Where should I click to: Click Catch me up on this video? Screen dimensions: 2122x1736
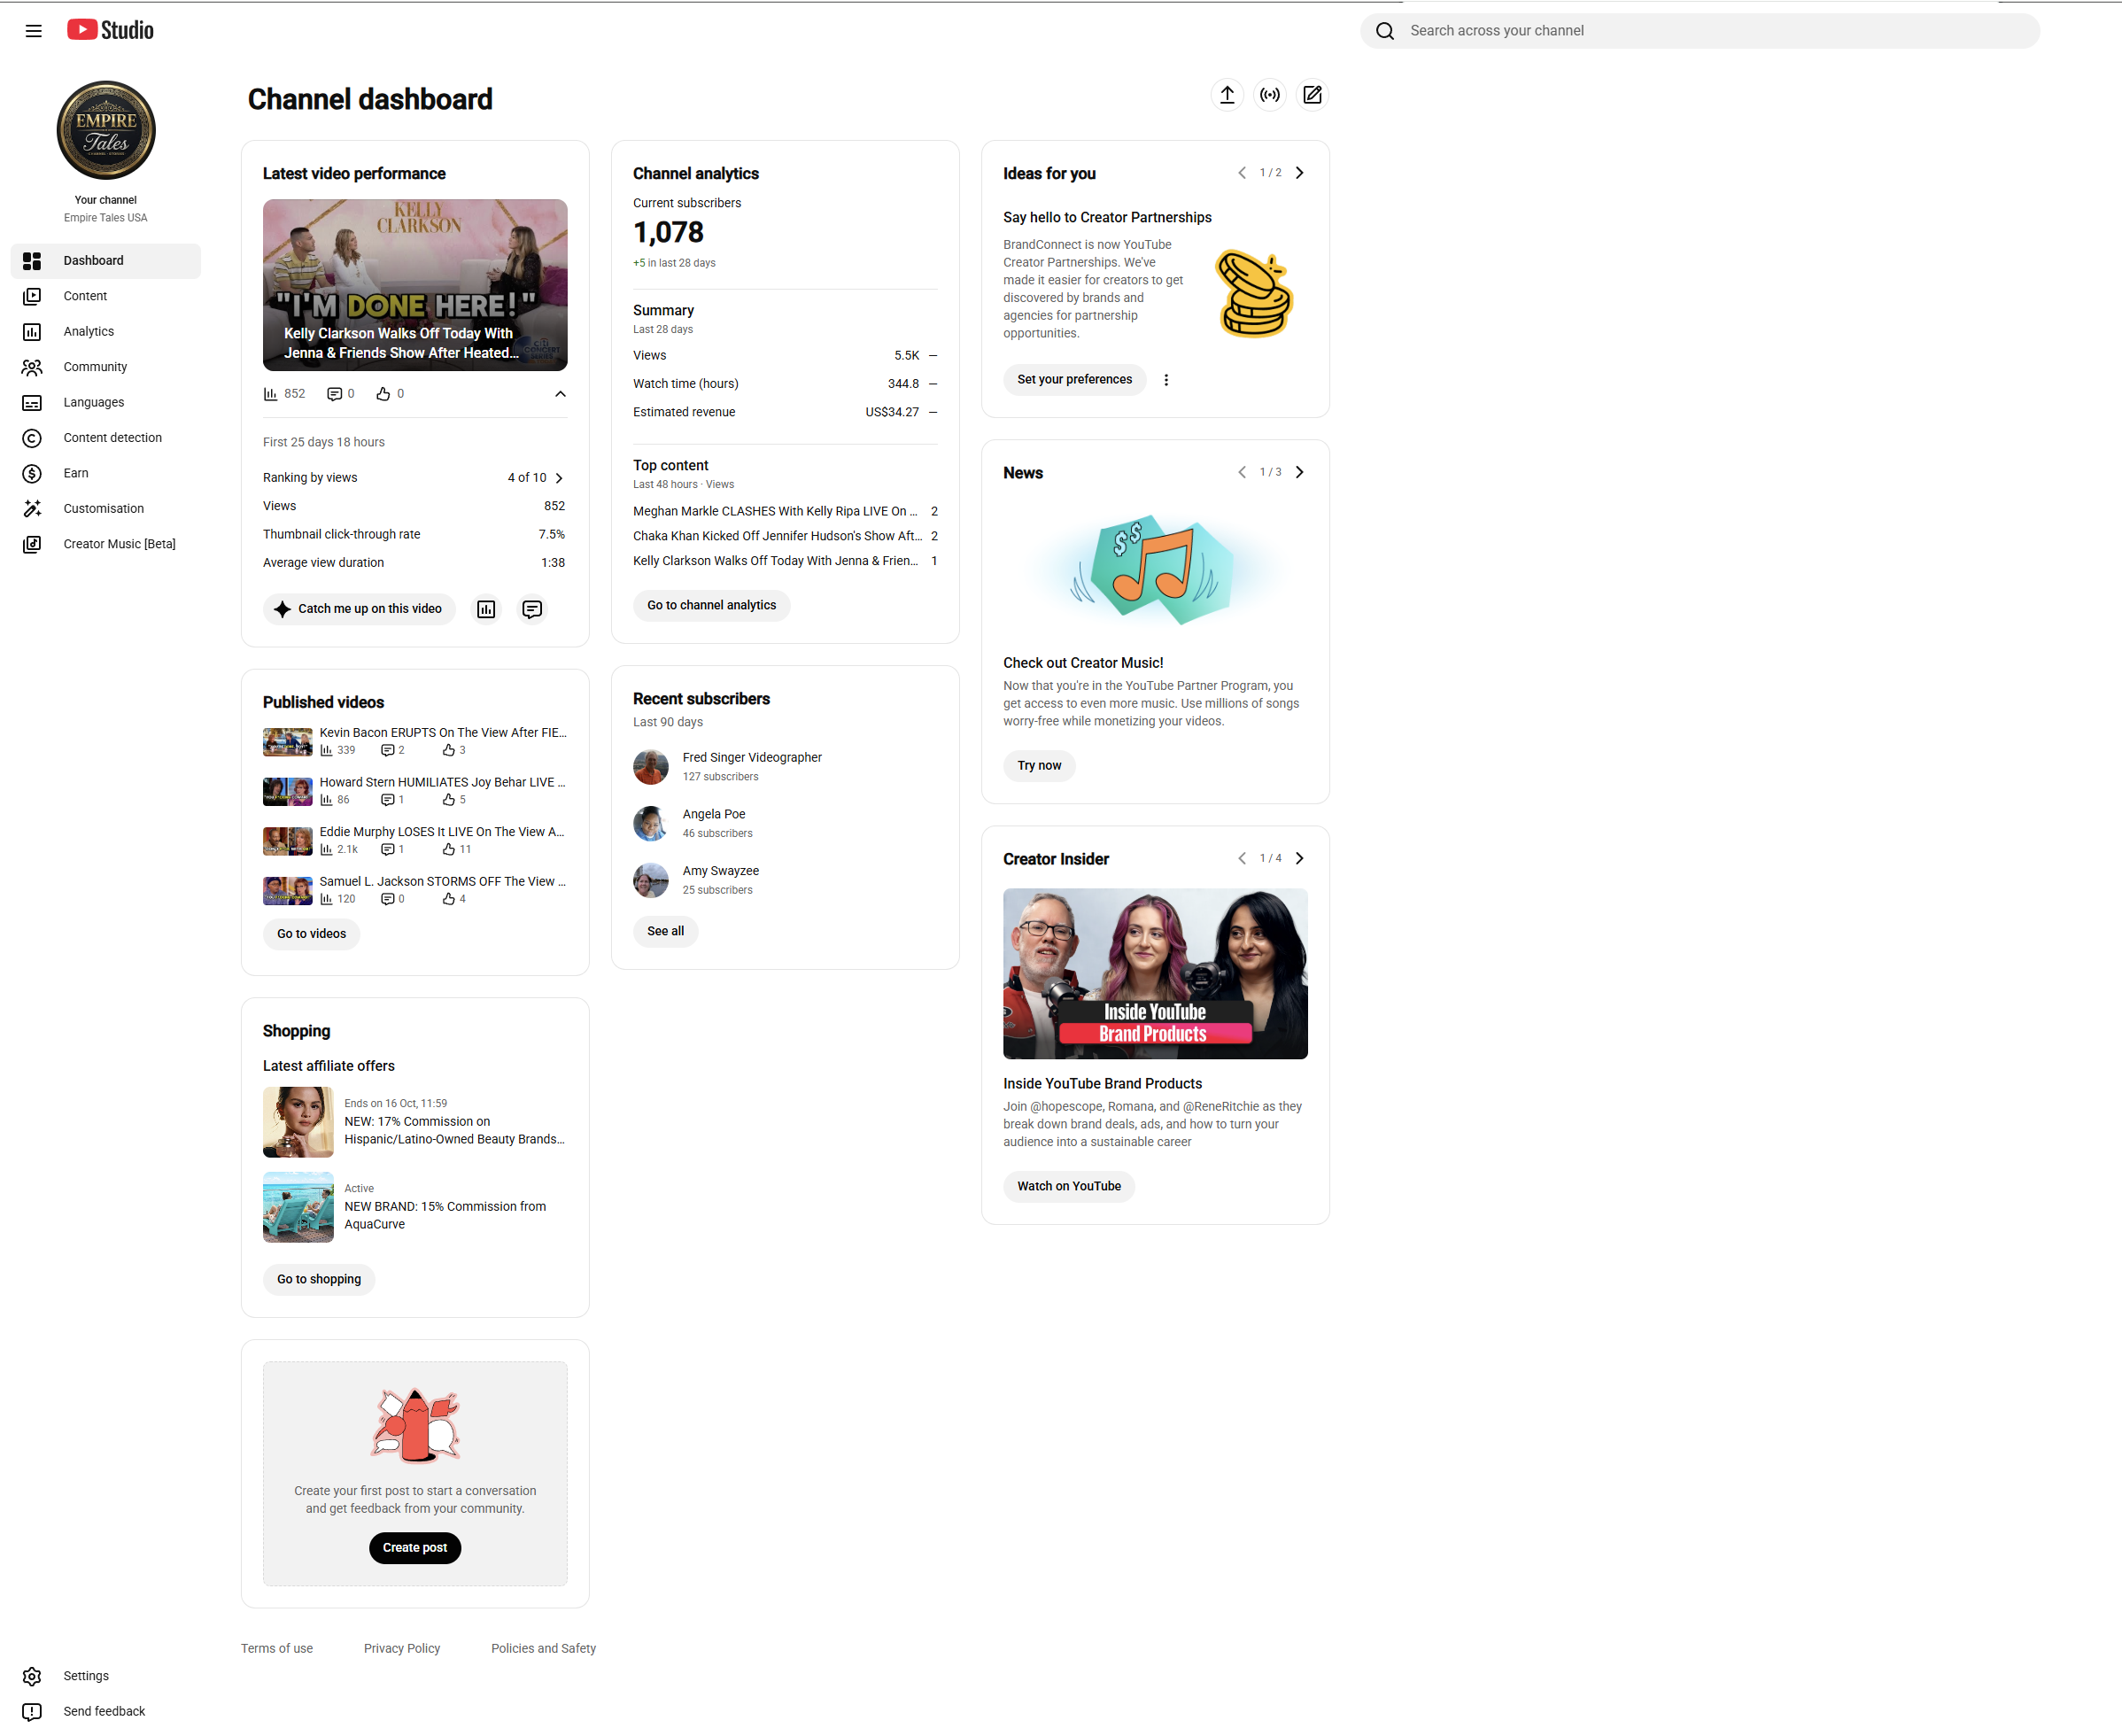(359, 609)
